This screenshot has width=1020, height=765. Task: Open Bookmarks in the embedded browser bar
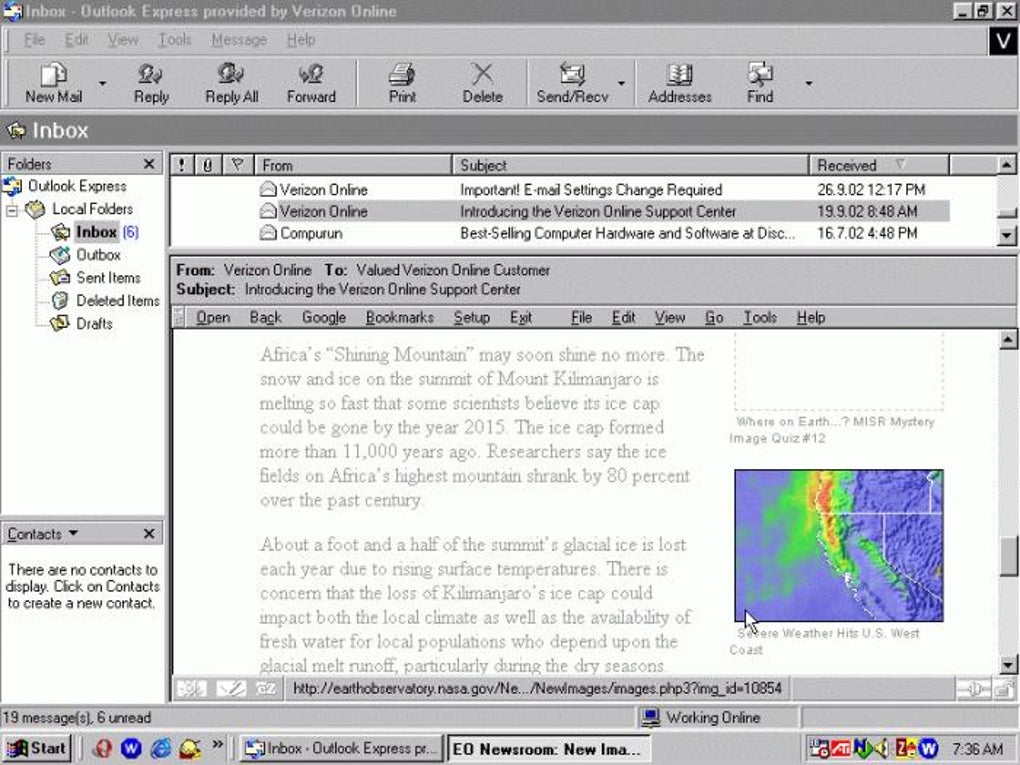[399, 317]
